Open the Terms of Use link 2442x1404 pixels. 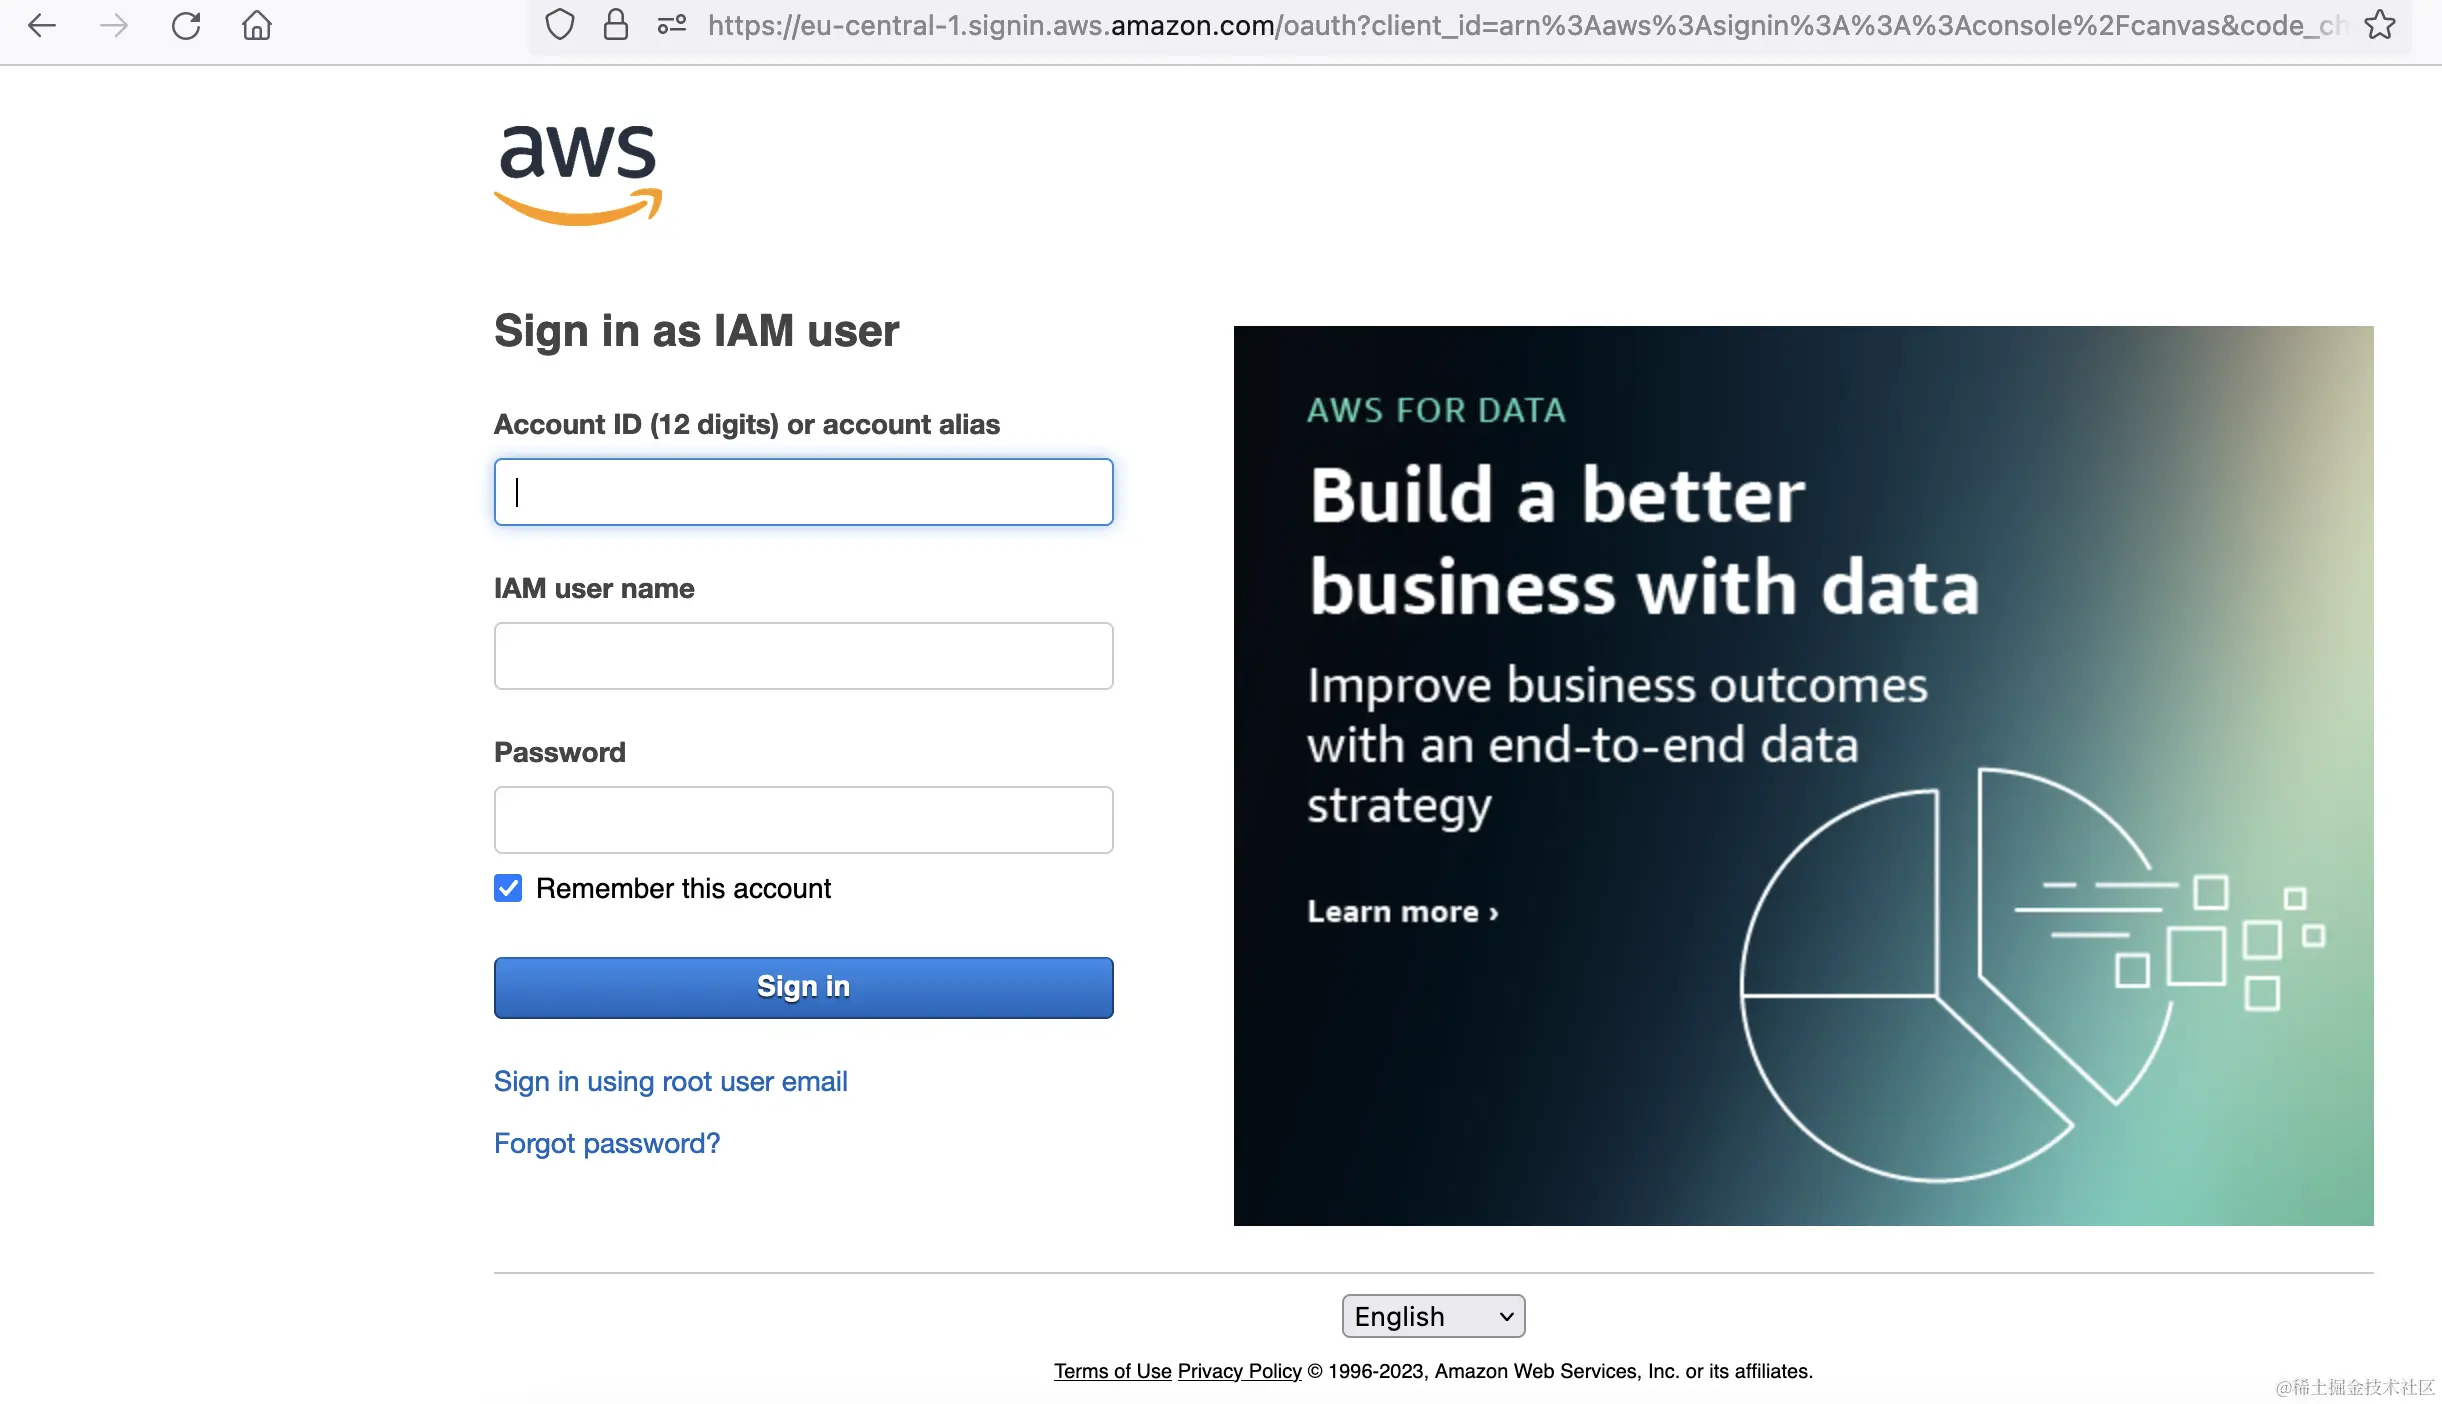coord(1112,1371)
